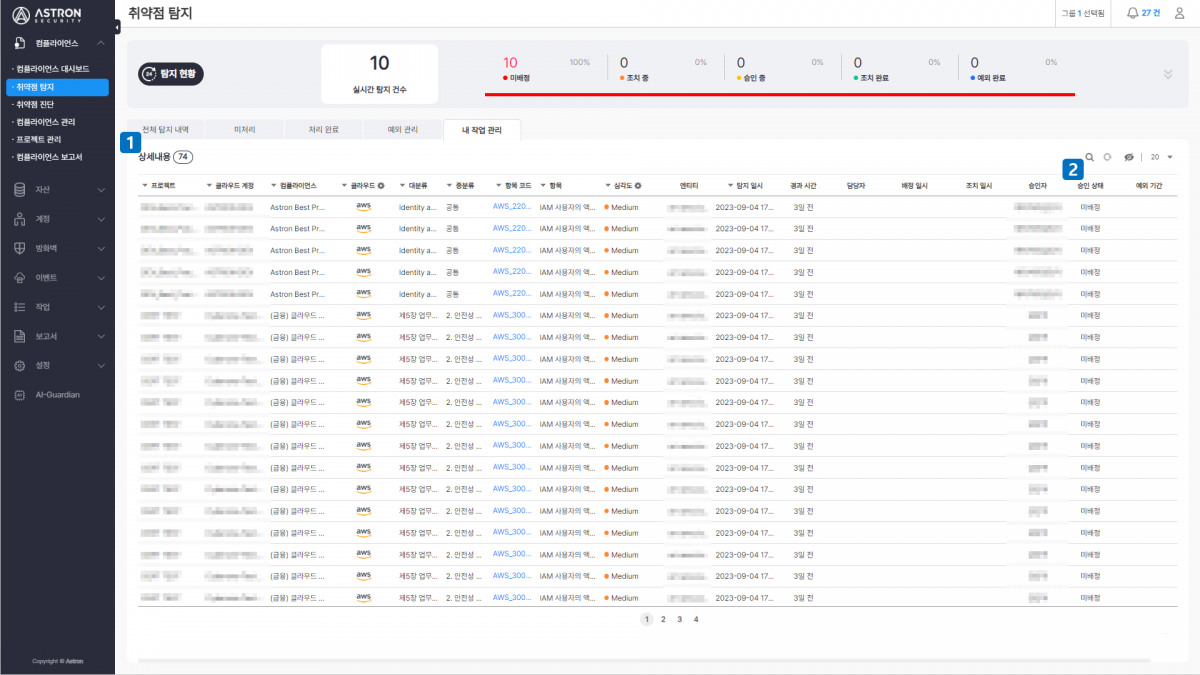This screenshot has height=675, width=1200.
Task: Expand the 계정 menu chevron
Action: (x=101, y=219)
